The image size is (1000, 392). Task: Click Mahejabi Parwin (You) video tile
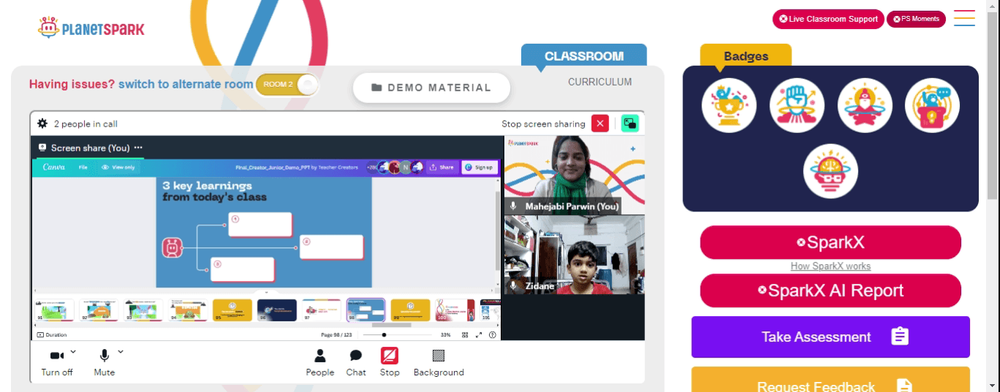(x=574, y=175)
